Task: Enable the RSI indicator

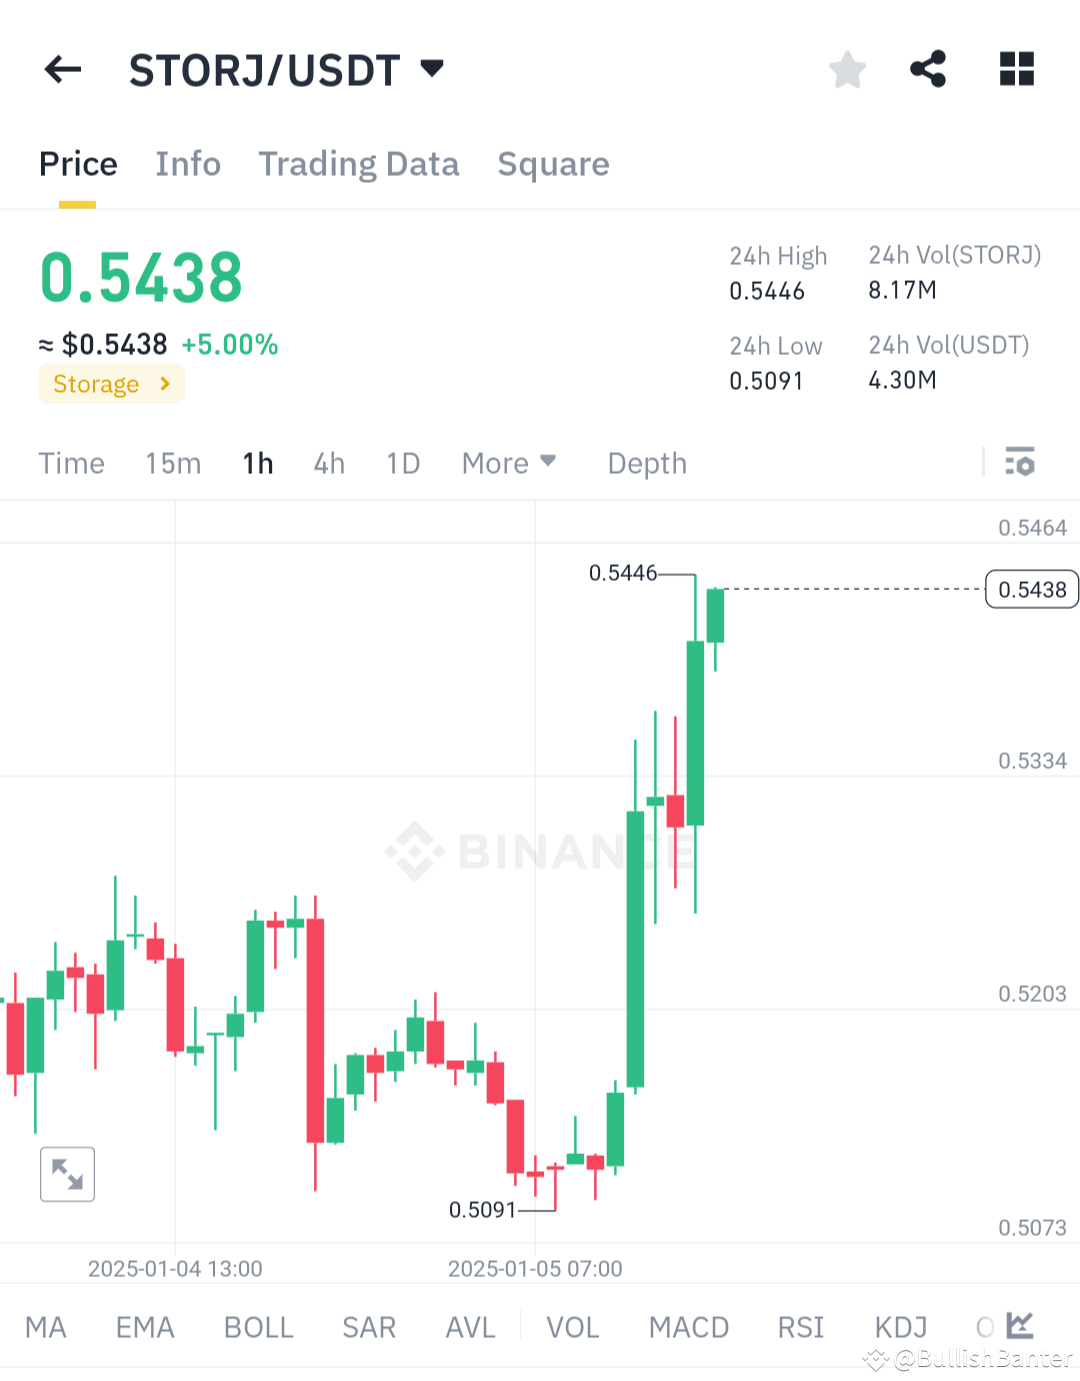Action: 800,1326
